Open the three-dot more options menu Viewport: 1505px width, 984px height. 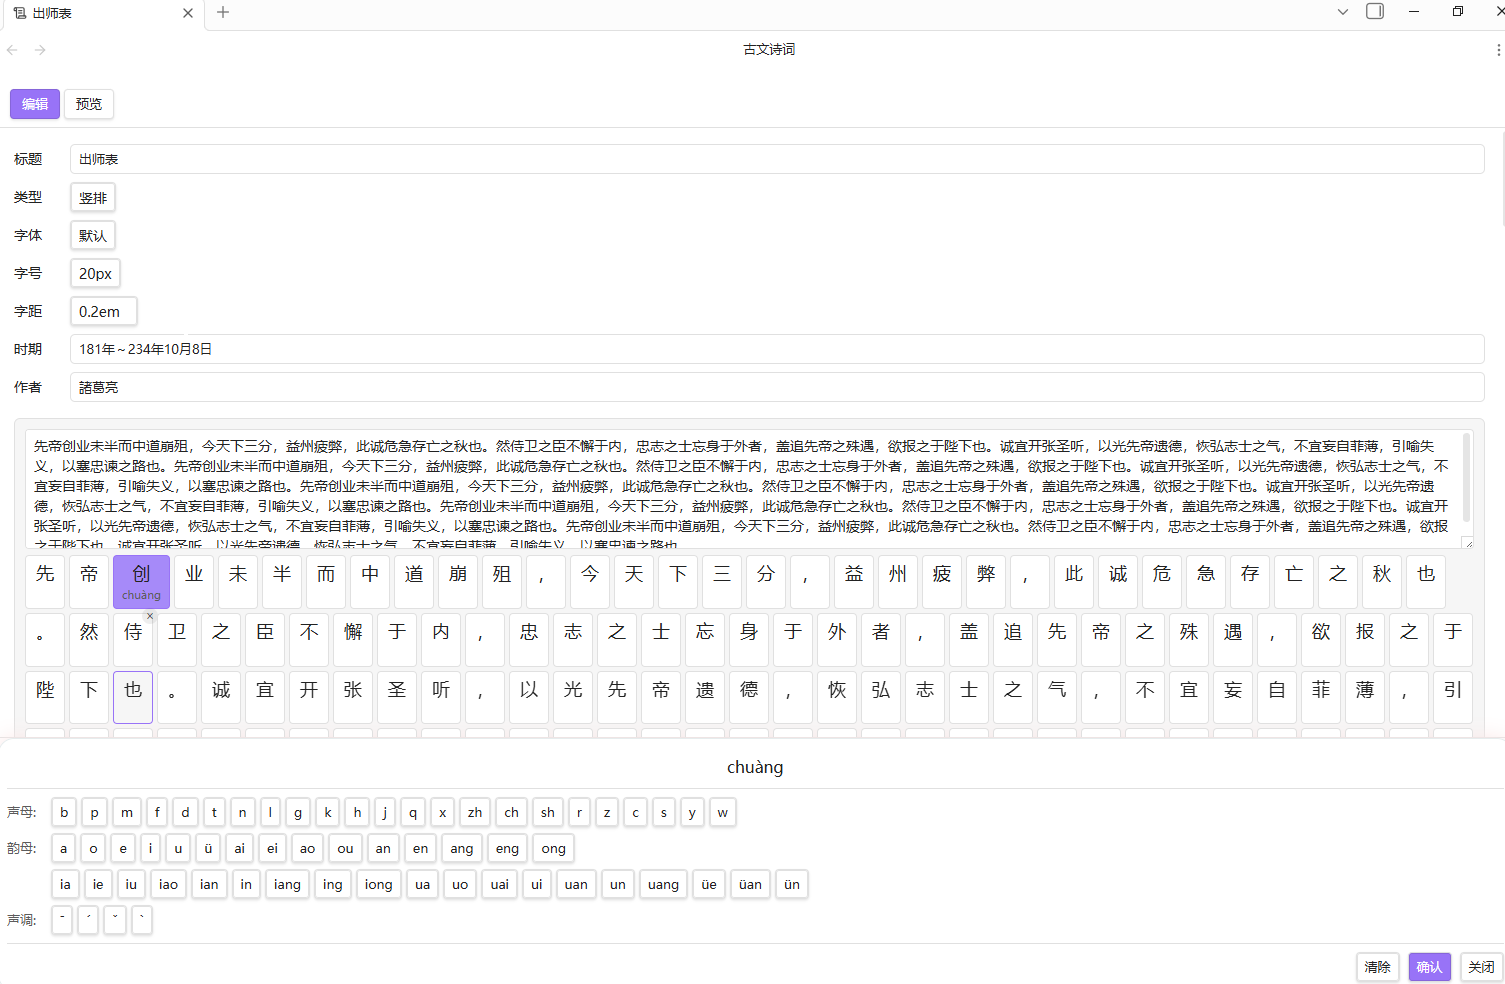pos(1498,50)
